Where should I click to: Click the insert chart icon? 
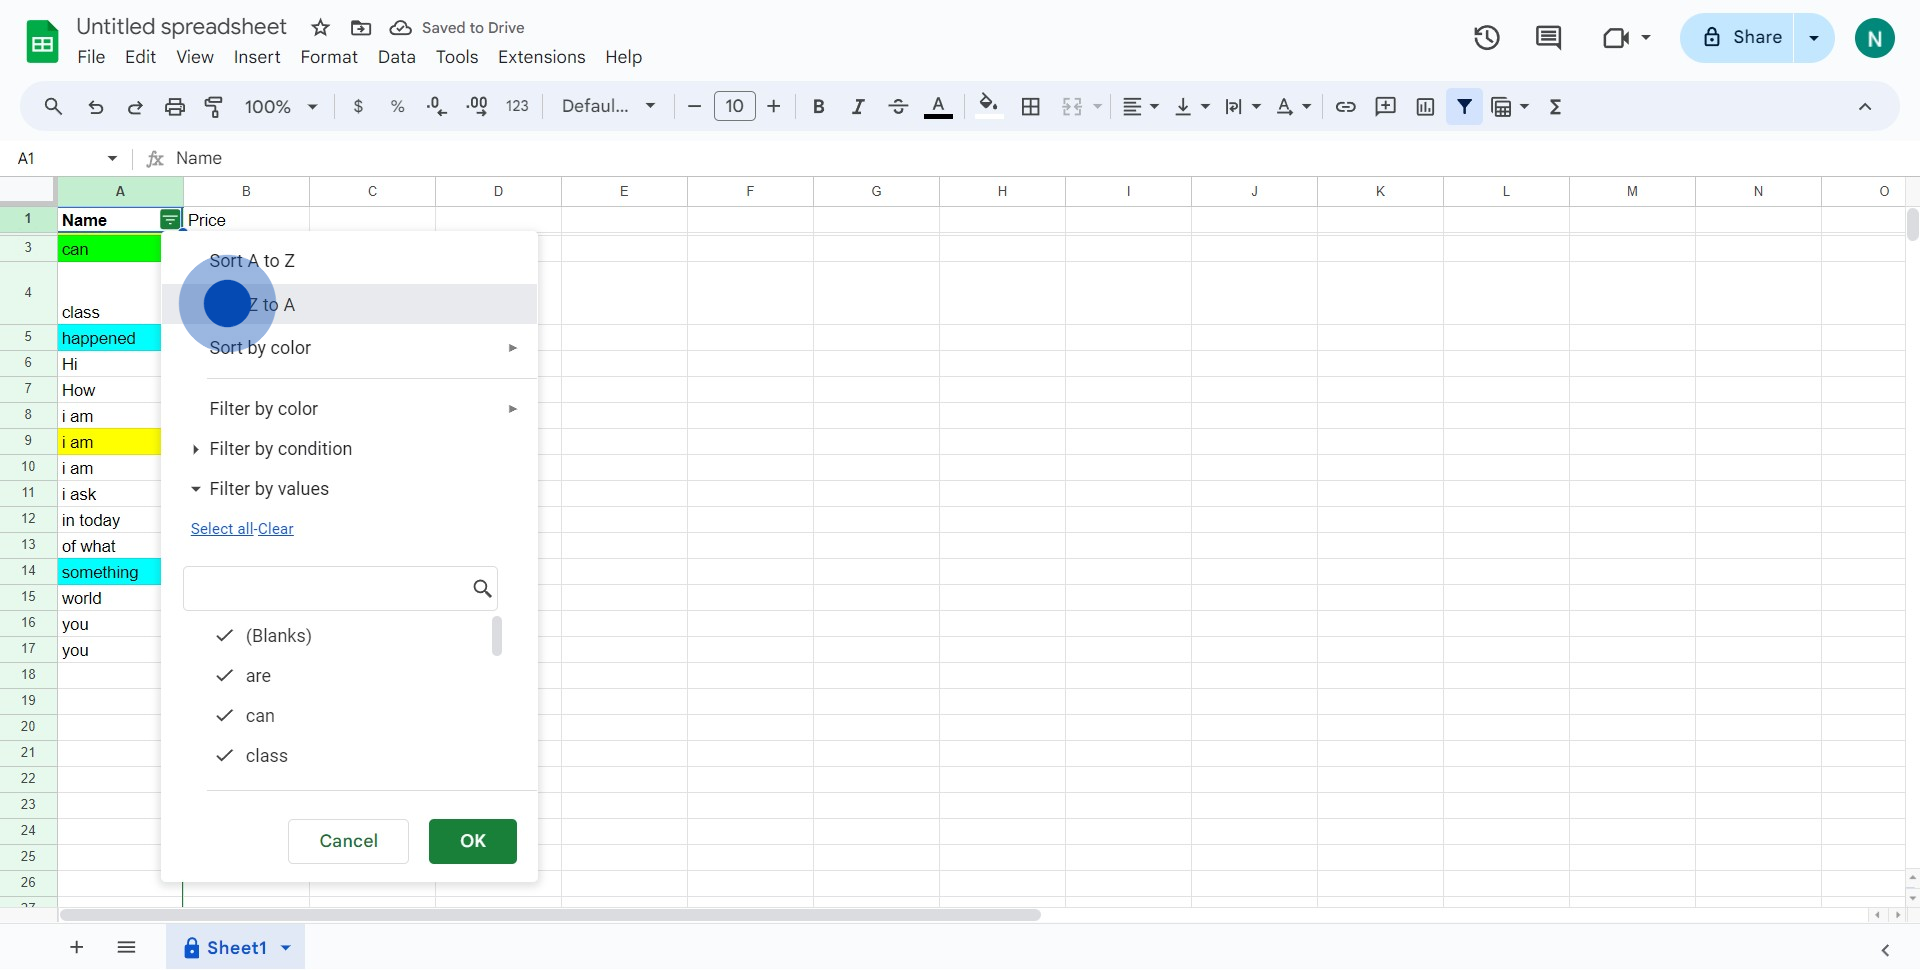coord(1425,107)
